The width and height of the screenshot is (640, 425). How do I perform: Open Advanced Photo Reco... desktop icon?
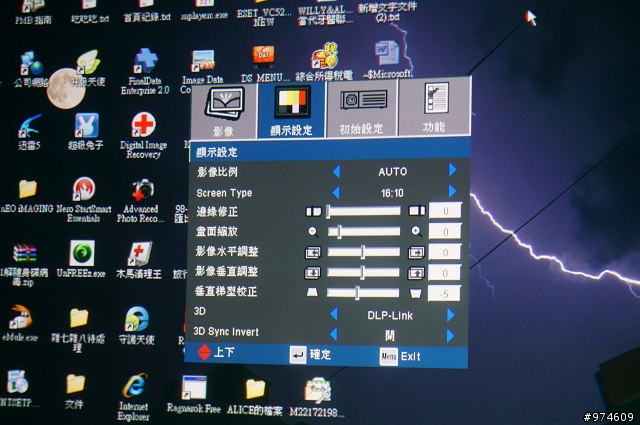click(141, 200)
